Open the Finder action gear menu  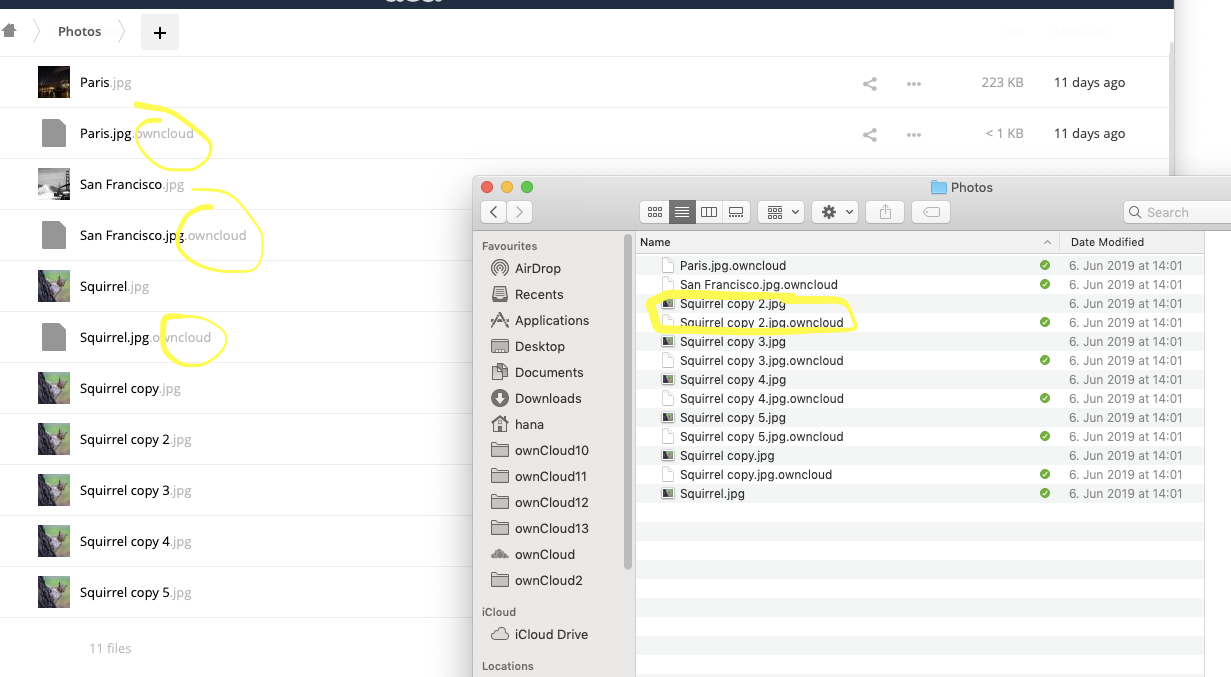[x=834, y=211]
